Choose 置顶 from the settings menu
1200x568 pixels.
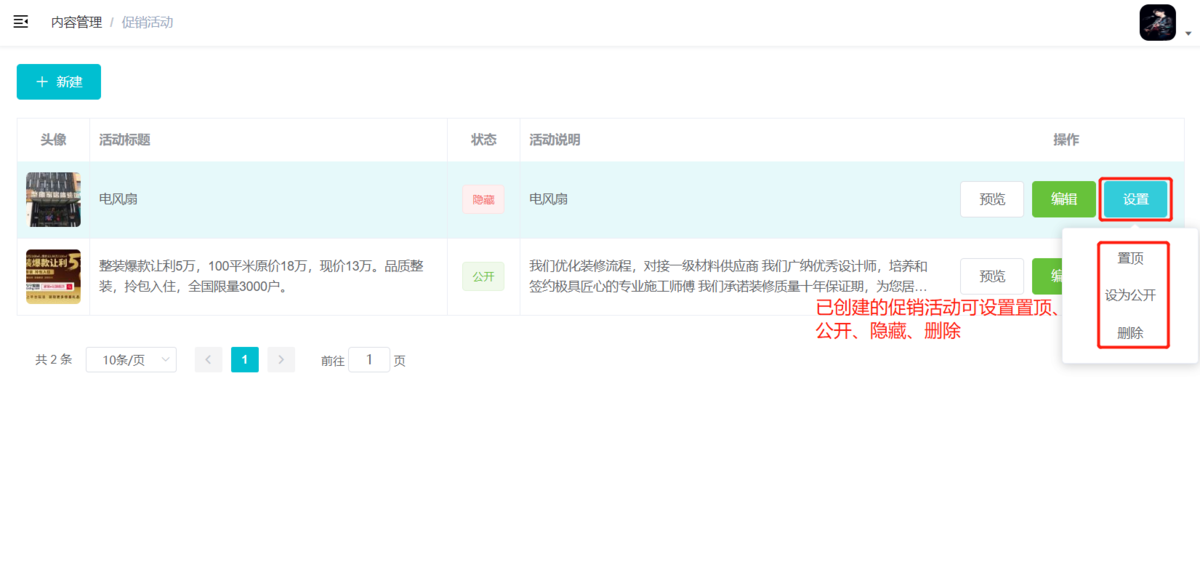pyautogui.click(x=1130, y=258)
